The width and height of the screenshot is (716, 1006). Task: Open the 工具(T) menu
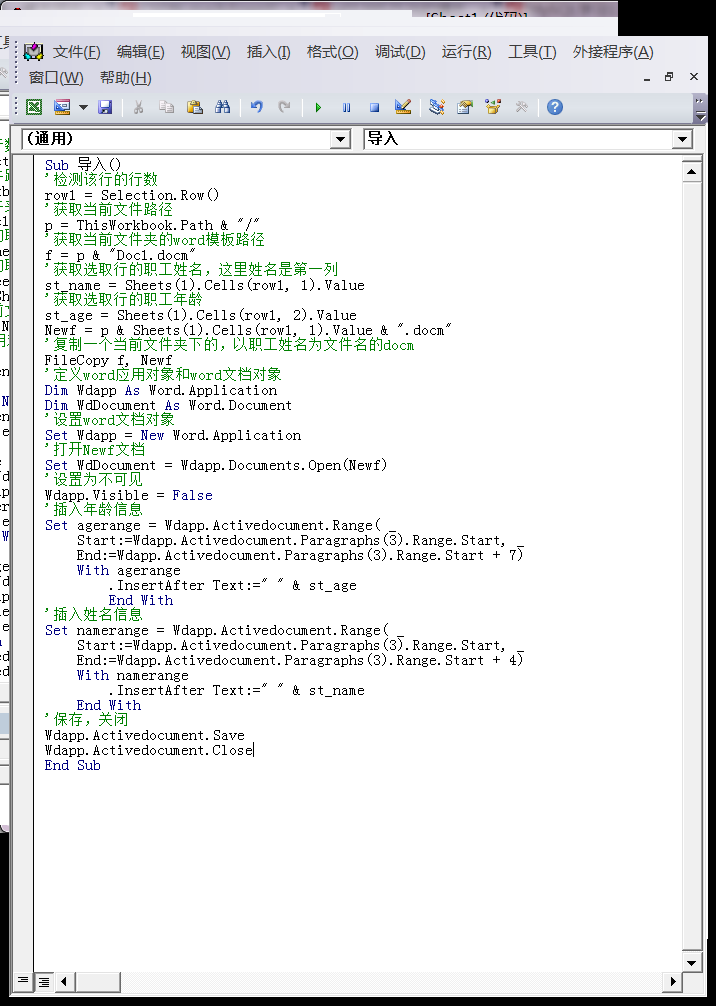click(532, 52)
